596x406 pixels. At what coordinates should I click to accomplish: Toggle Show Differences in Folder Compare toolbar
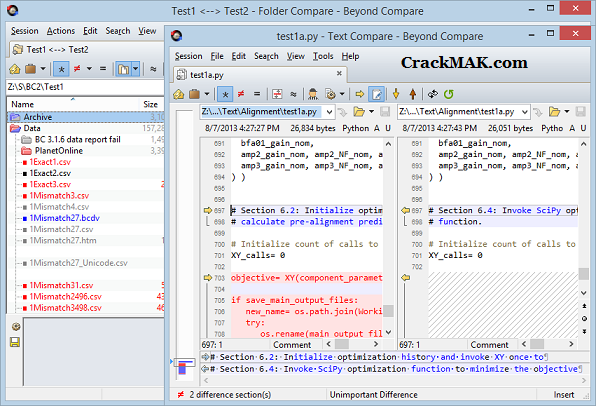pyautogui.click(x=77, y=69)
